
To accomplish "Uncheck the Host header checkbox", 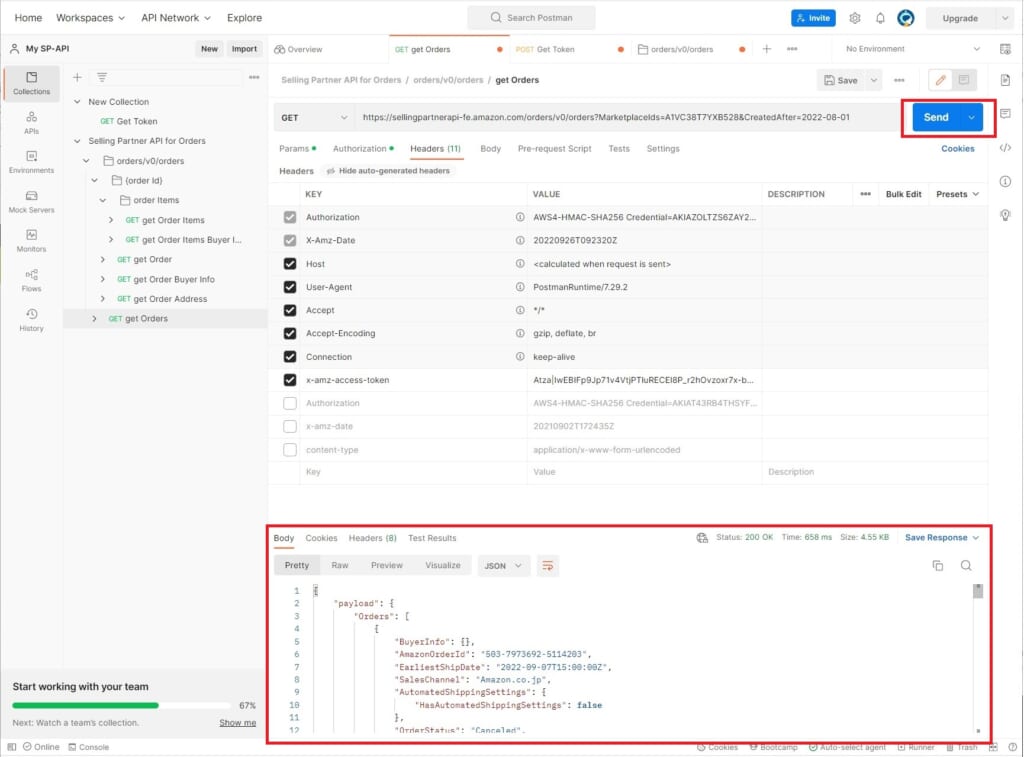I will [290, 264].
